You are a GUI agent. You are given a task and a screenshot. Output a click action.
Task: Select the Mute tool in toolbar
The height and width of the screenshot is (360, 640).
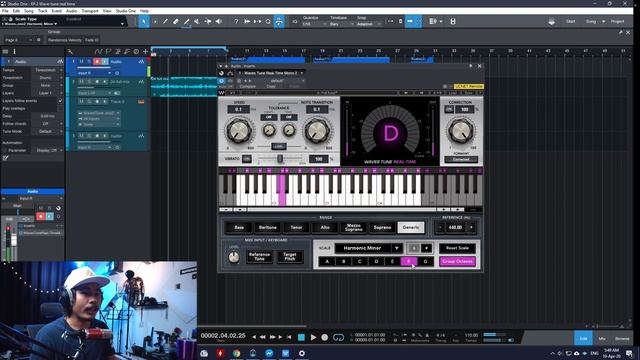[197, 21]
